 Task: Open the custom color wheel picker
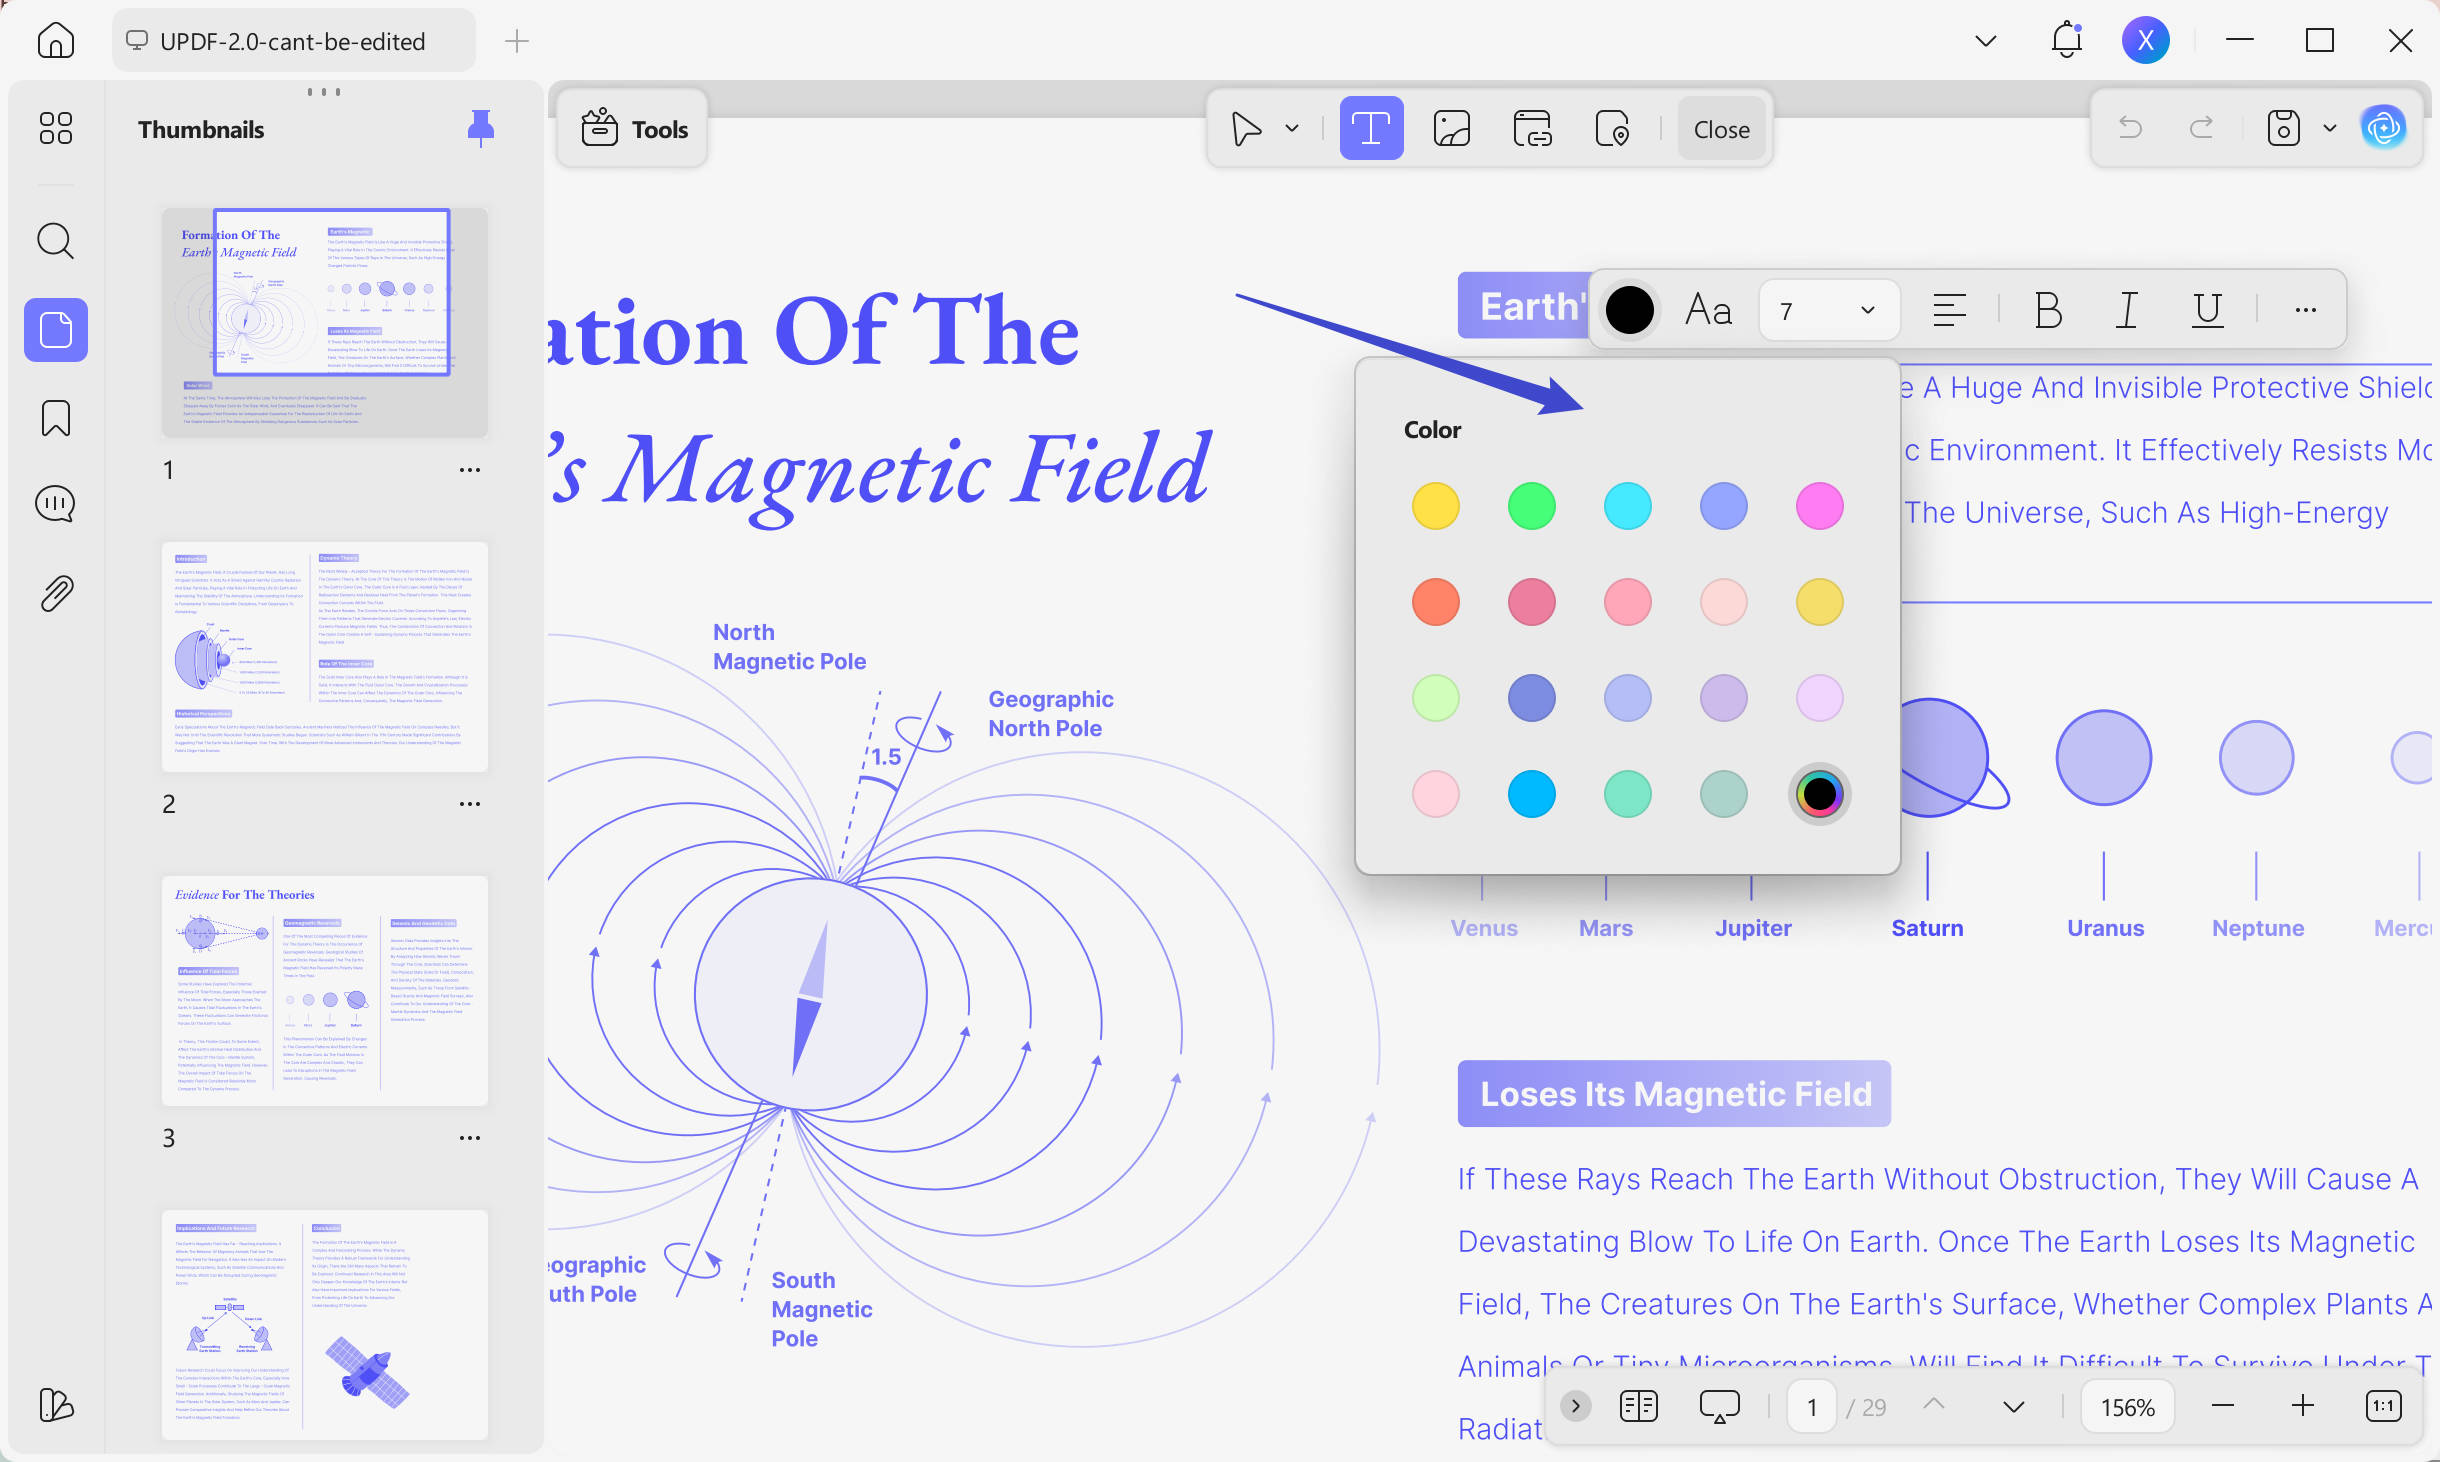tap(1819, 794)
